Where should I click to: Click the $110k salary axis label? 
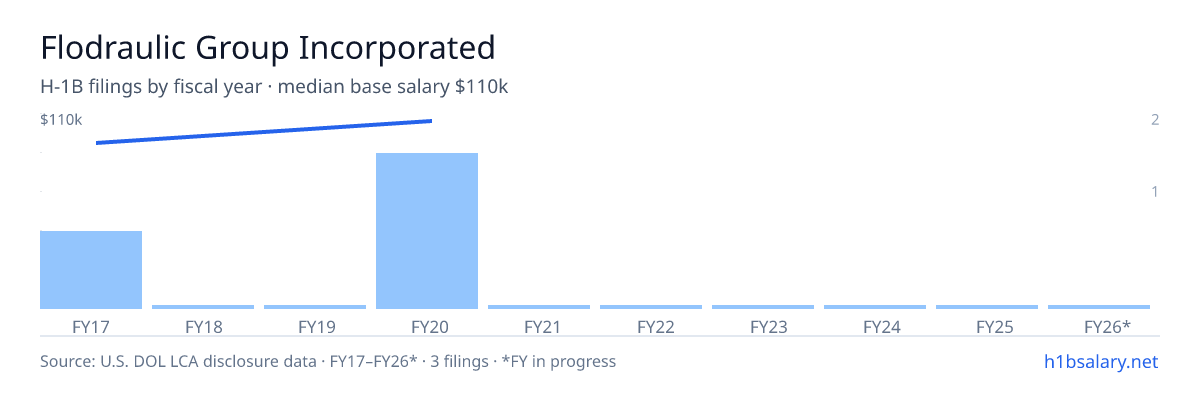61,120
